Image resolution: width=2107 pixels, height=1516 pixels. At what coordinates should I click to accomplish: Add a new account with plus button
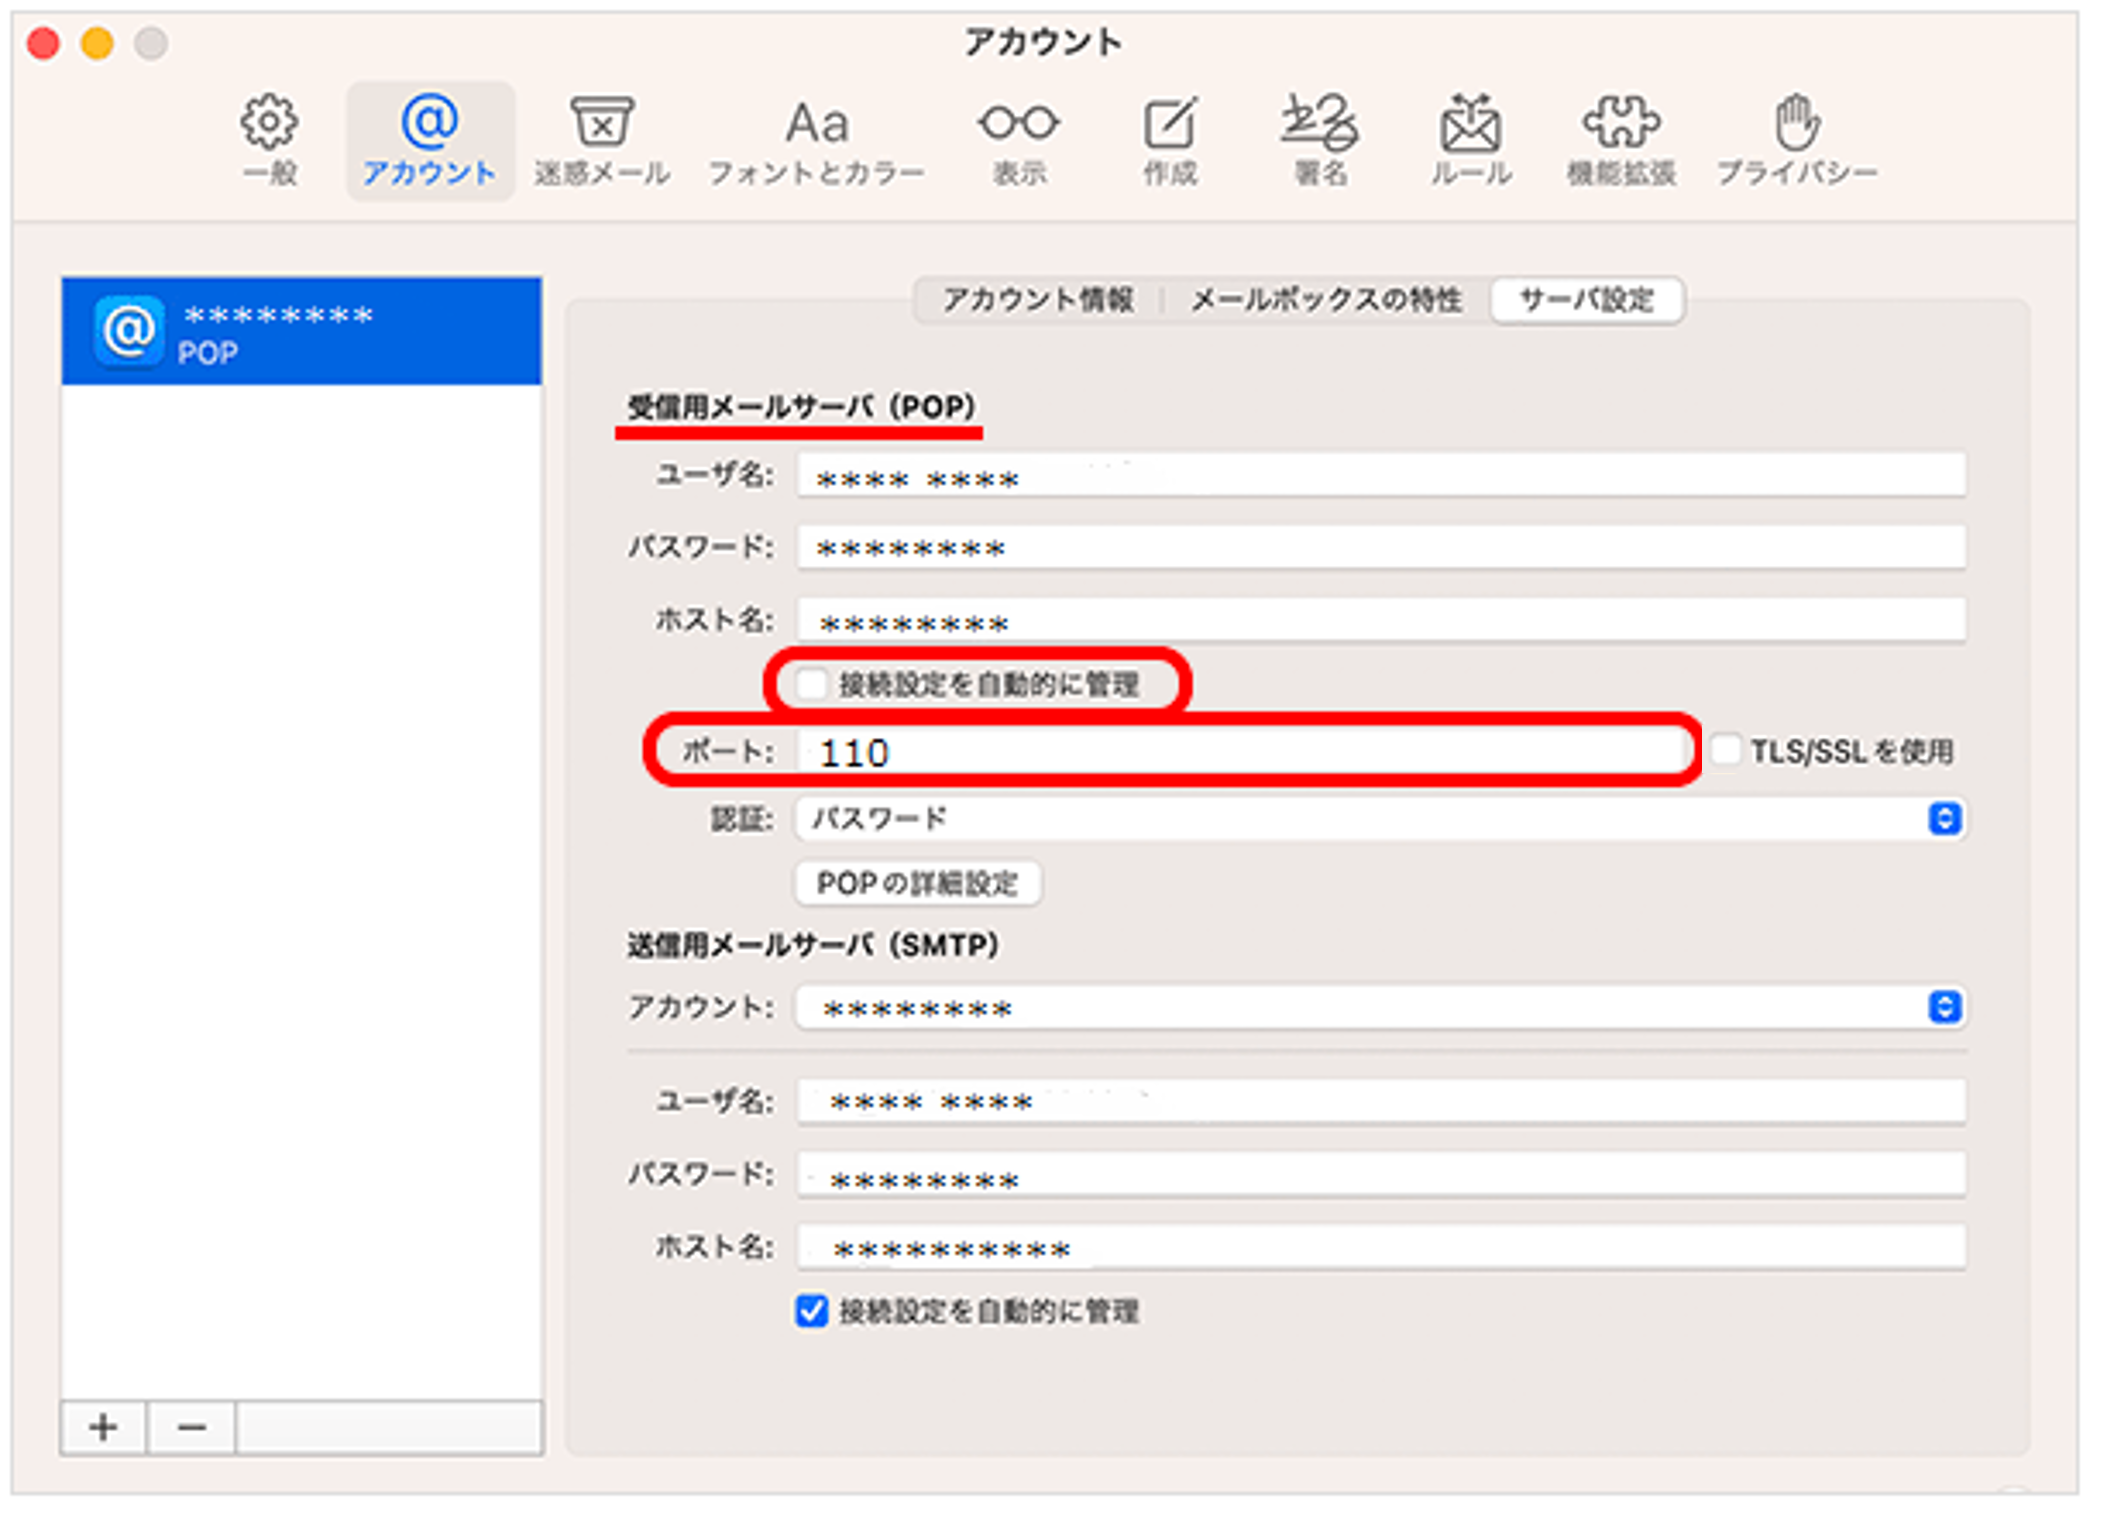pos(103,1427)
